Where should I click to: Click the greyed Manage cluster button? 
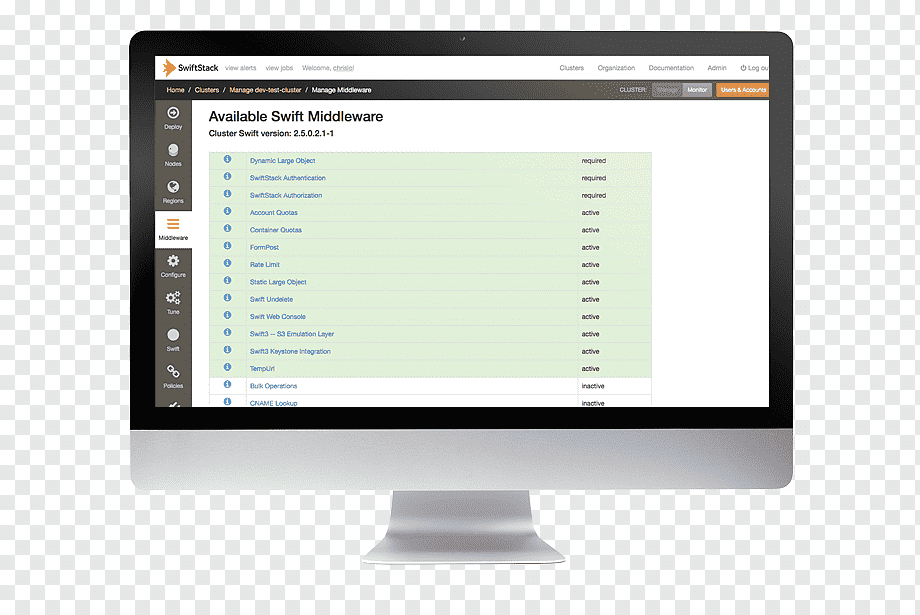[x=667, y=90]
